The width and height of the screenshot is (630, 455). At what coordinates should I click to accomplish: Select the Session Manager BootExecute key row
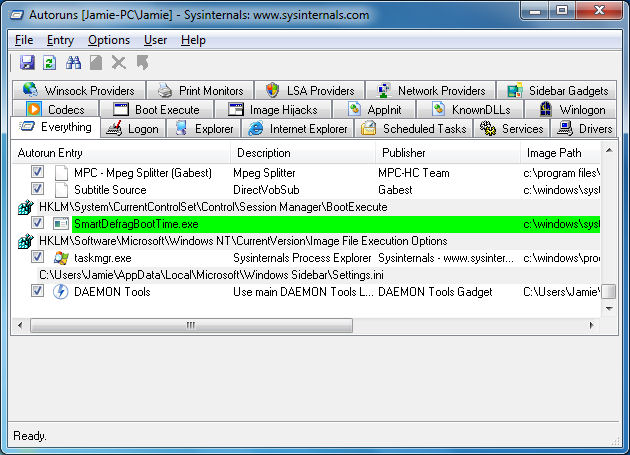(307, 207)
